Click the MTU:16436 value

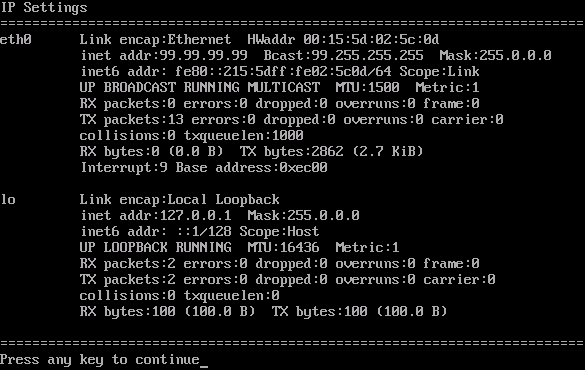284,247
